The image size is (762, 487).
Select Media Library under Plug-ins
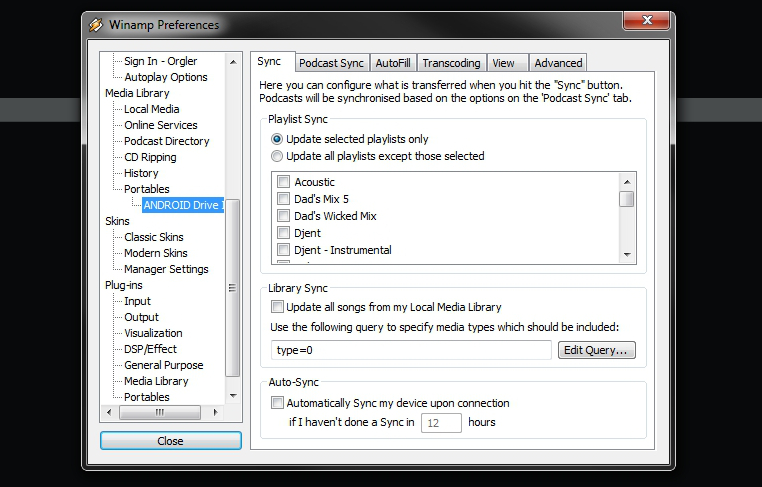tap(156, 382)
